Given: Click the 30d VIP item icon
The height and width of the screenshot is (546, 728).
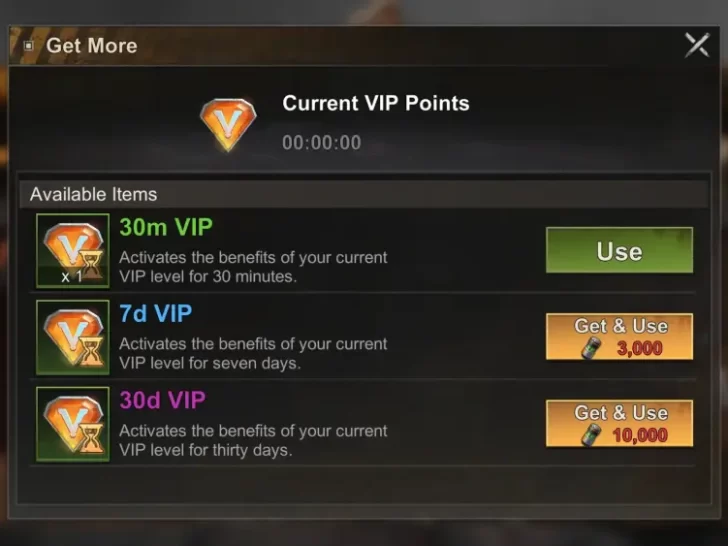Looking at the screenshot, I should tap(73, 424).
